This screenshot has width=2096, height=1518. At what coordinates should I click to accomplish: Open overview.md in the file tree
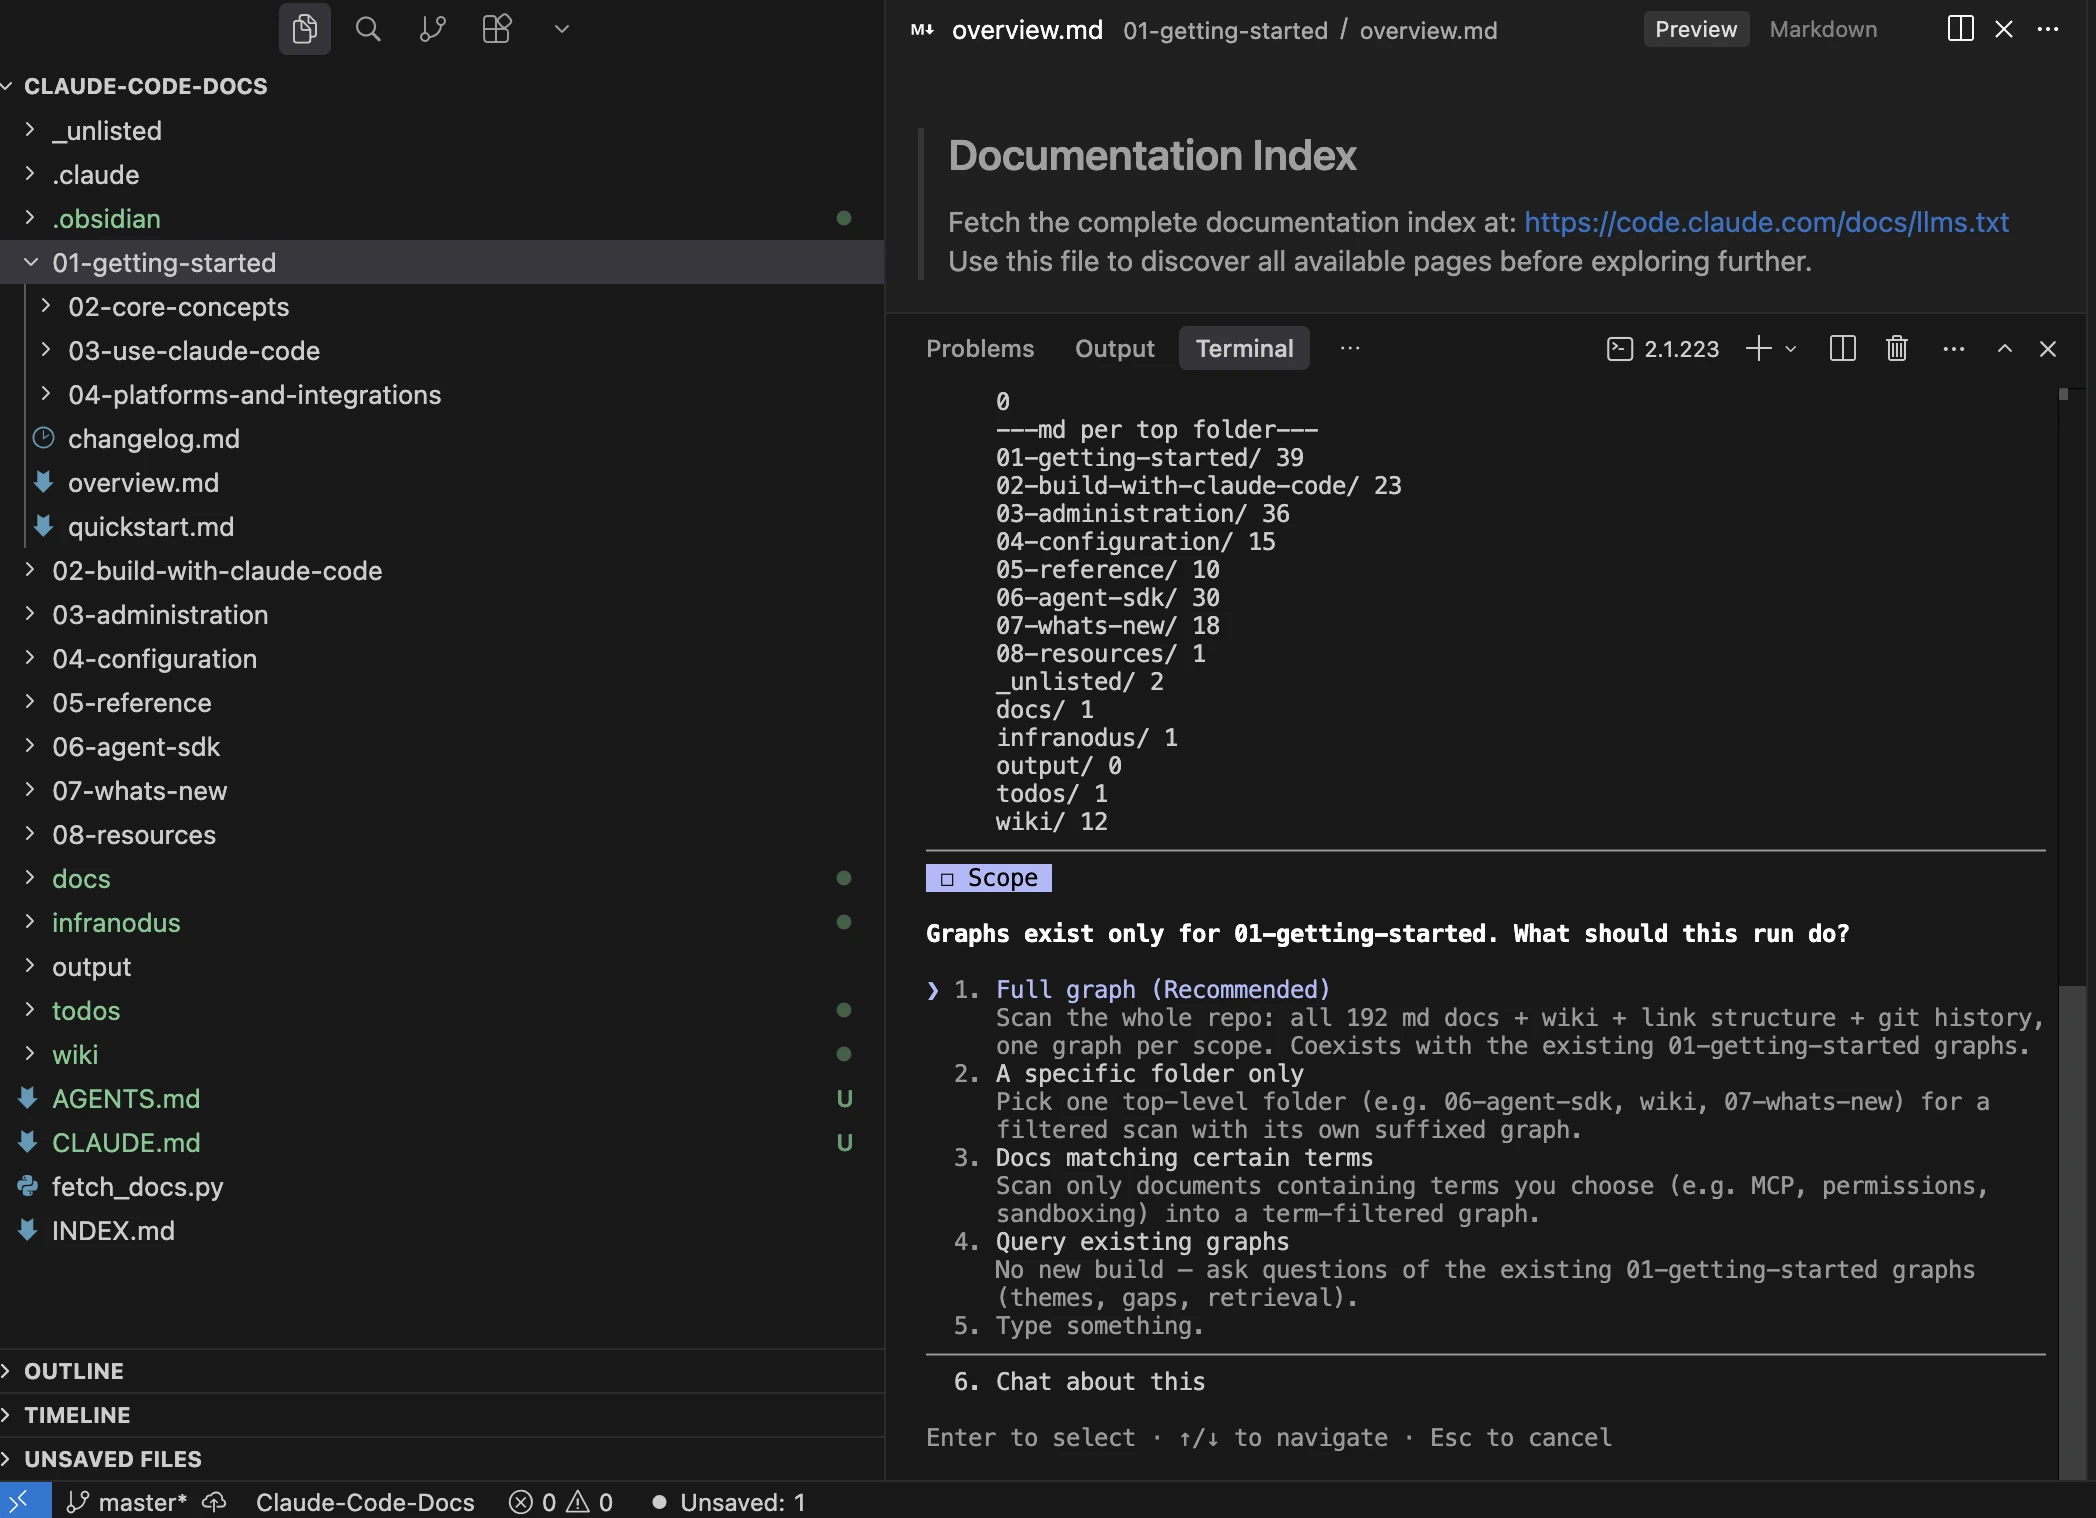[x=442, y=482]
